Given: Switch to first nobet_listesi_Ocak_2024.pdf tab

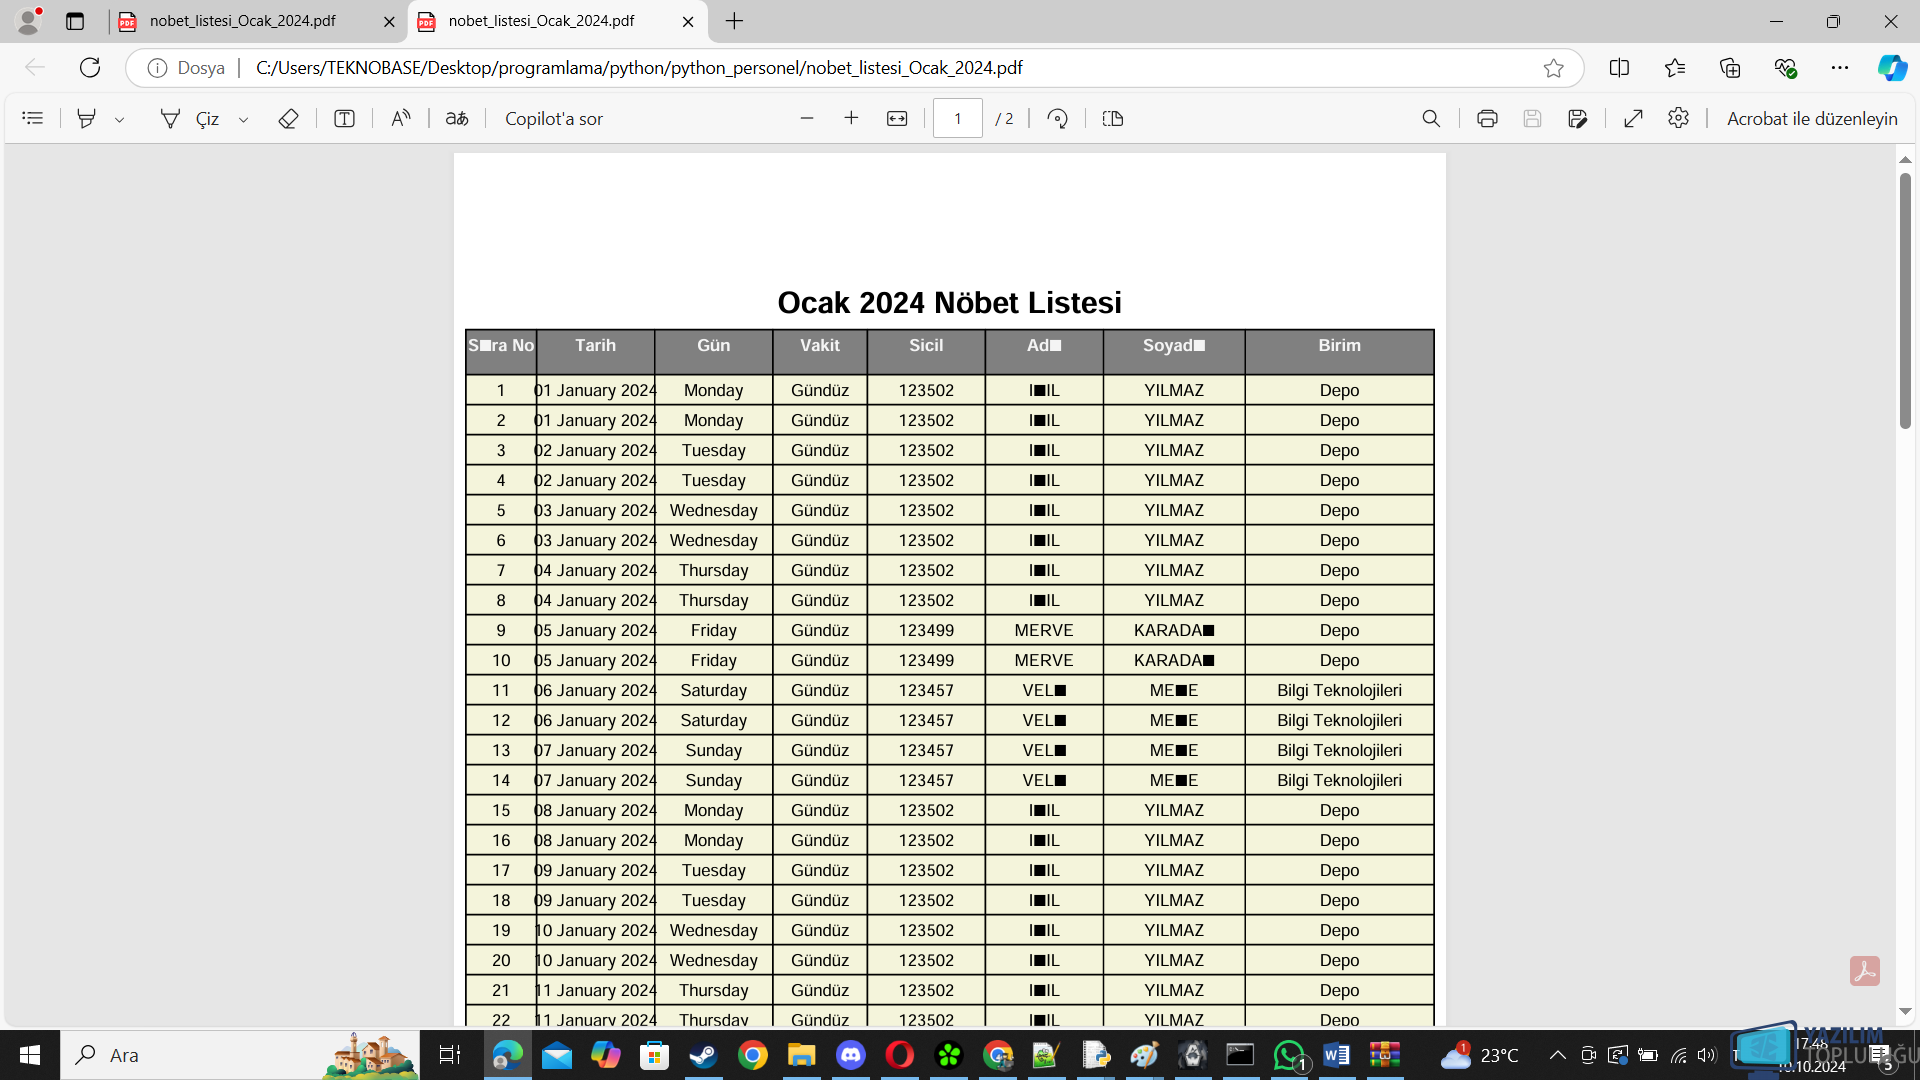Looking at the screenshot, I should 243,21.
